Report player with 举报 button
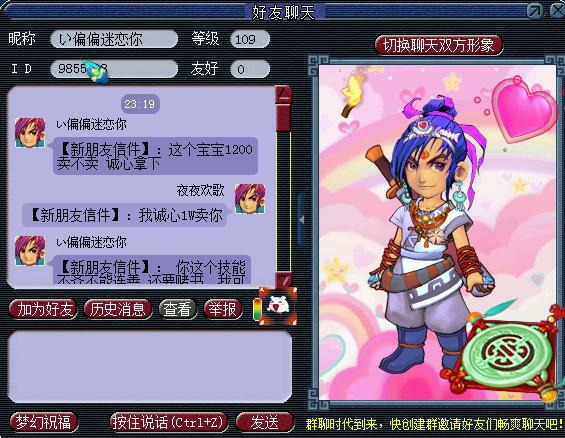This screenshot has width=565, height=438. coord(223,309)
